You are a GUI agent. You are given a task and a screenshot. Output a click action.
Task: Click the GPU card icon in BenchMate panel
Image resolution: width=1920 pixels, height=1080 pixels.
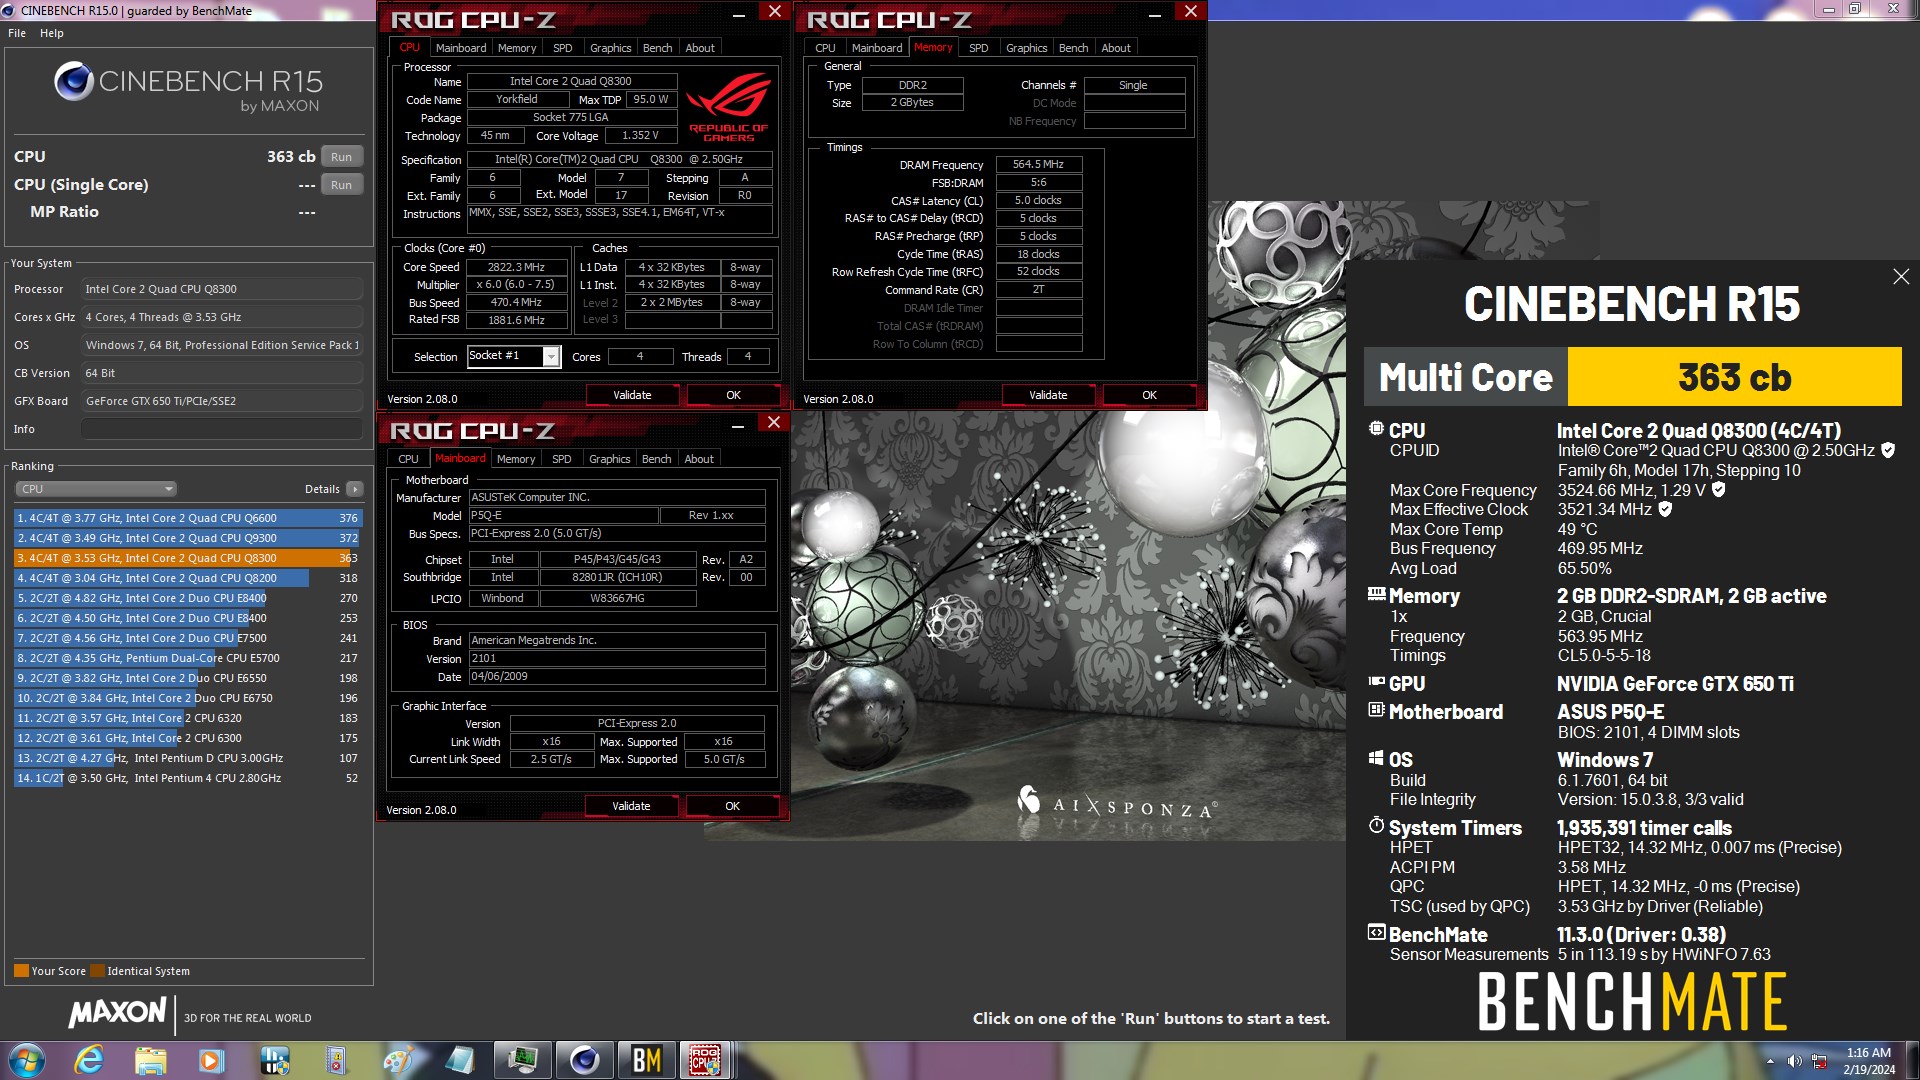(1376, 682)
